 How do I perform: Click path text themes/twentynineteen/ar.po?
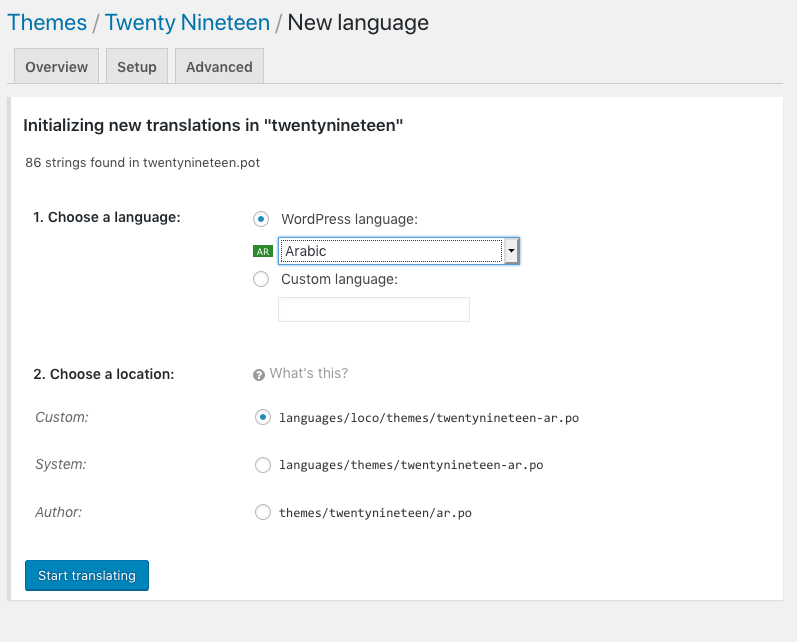(375, 513)
